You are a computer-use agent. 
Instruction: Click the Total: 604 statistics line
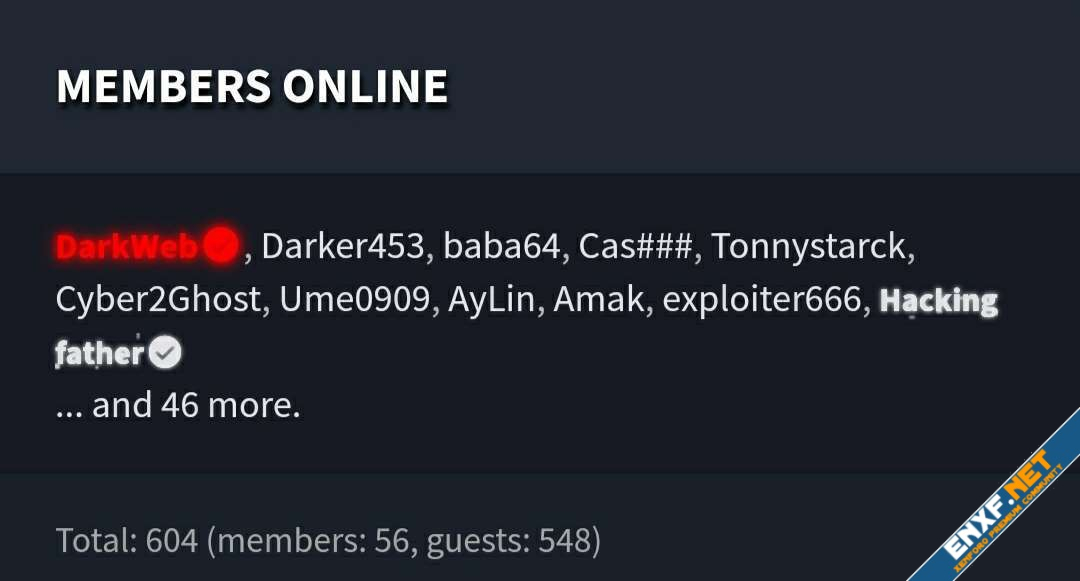(328, 540)
